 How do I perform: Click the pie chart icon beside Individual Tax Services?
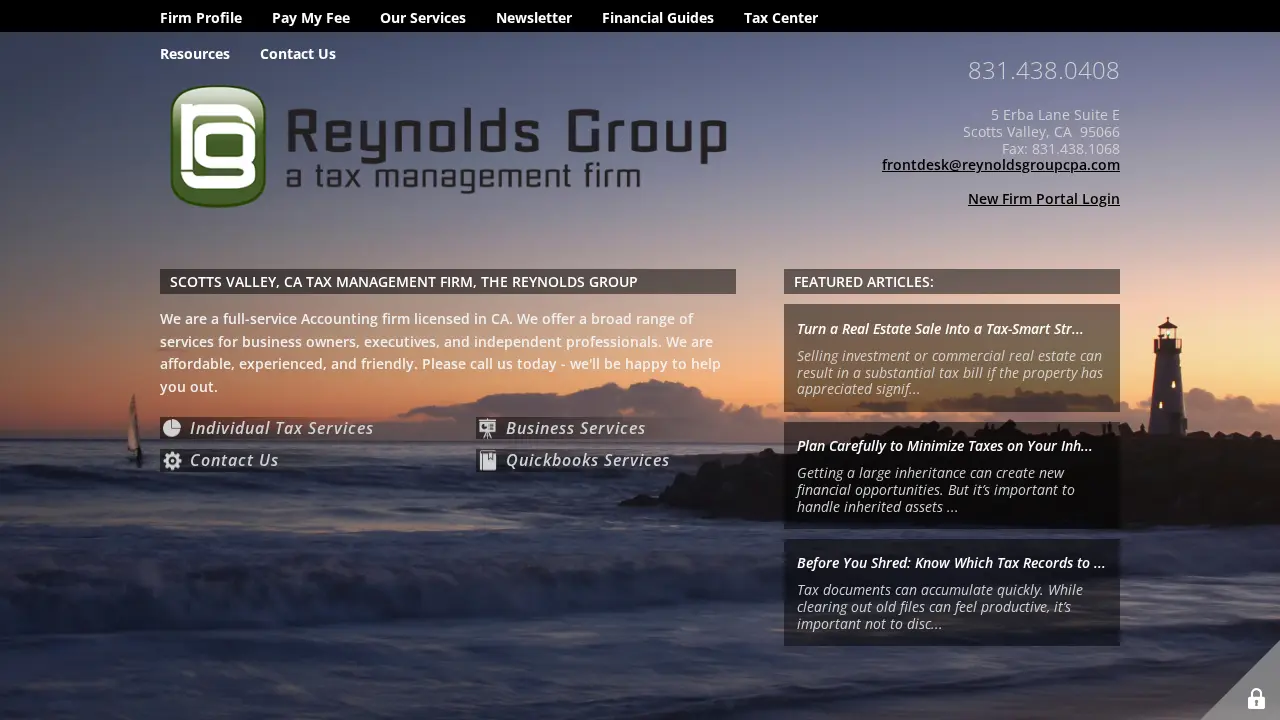coord(172,428)
